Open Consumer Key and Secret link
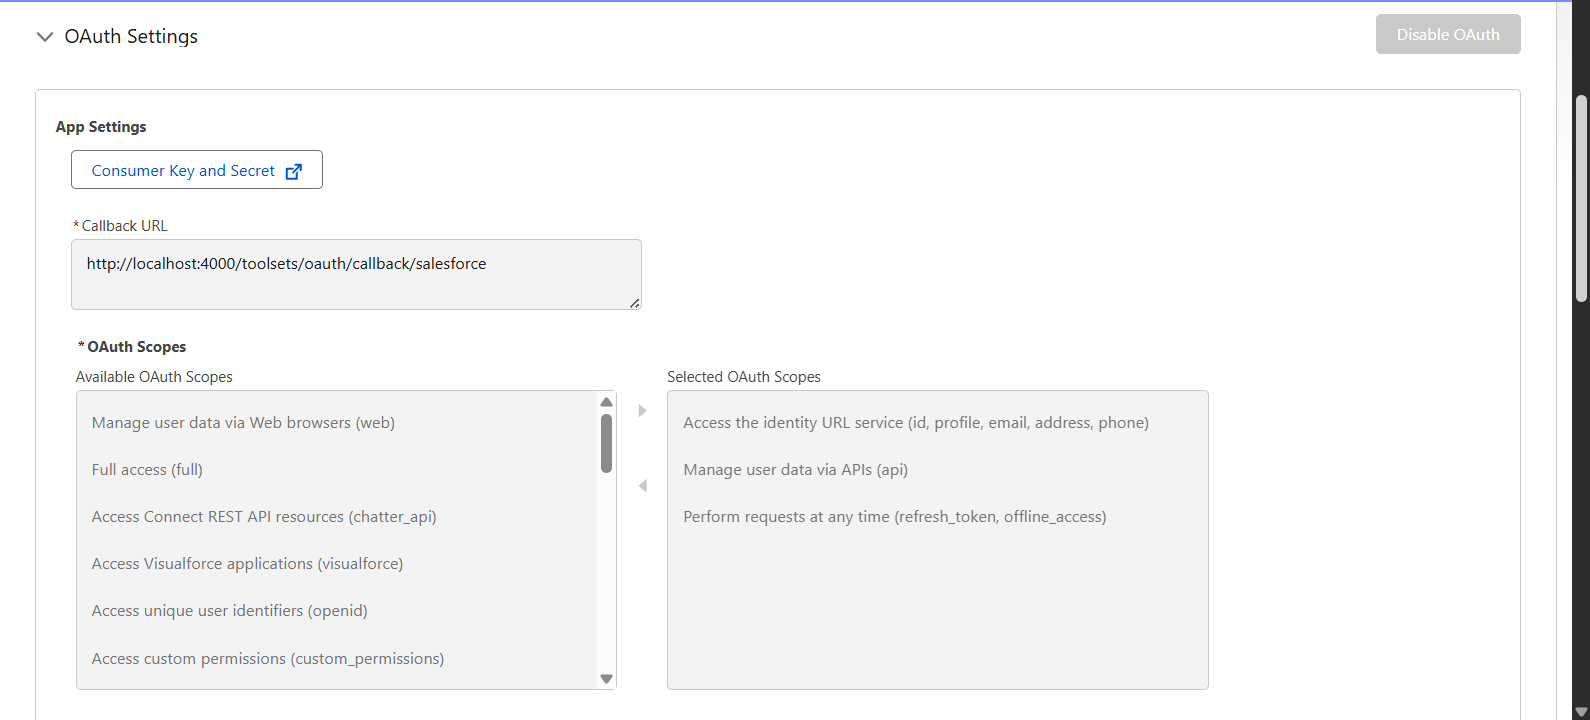Screen dimensions: 1590x720 pos(197,170)
